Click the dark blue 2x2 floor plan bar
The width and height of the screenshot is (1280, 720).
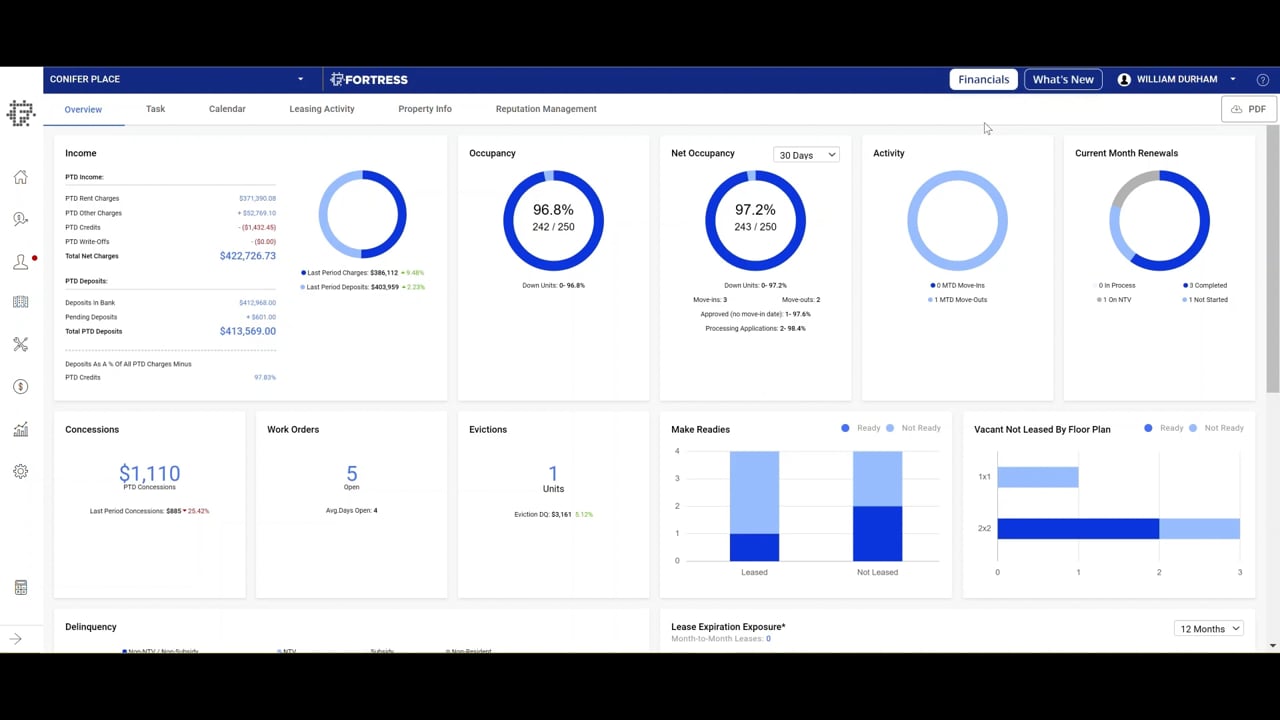pyautogui.click(x=1078, y=529)
